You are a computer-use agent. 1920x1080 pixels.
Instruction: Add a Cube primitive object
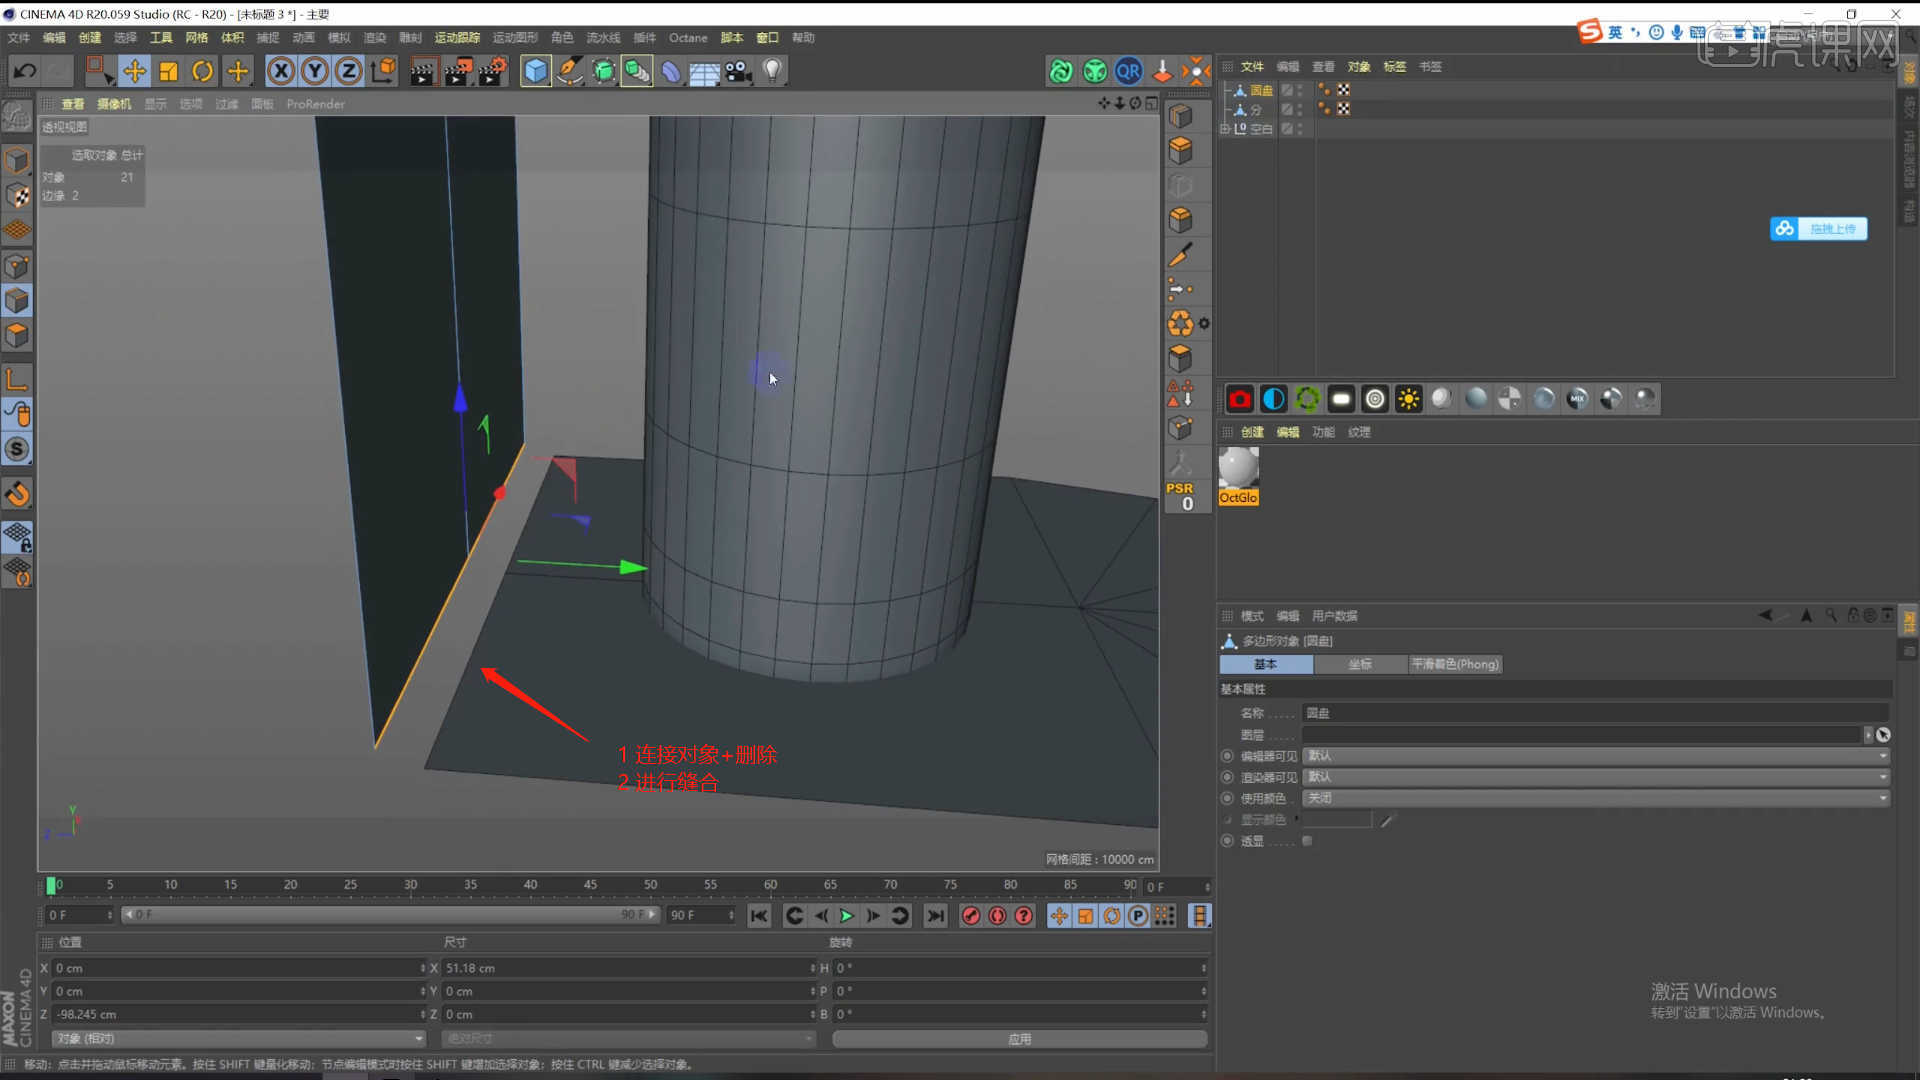(x=536, y=71)
